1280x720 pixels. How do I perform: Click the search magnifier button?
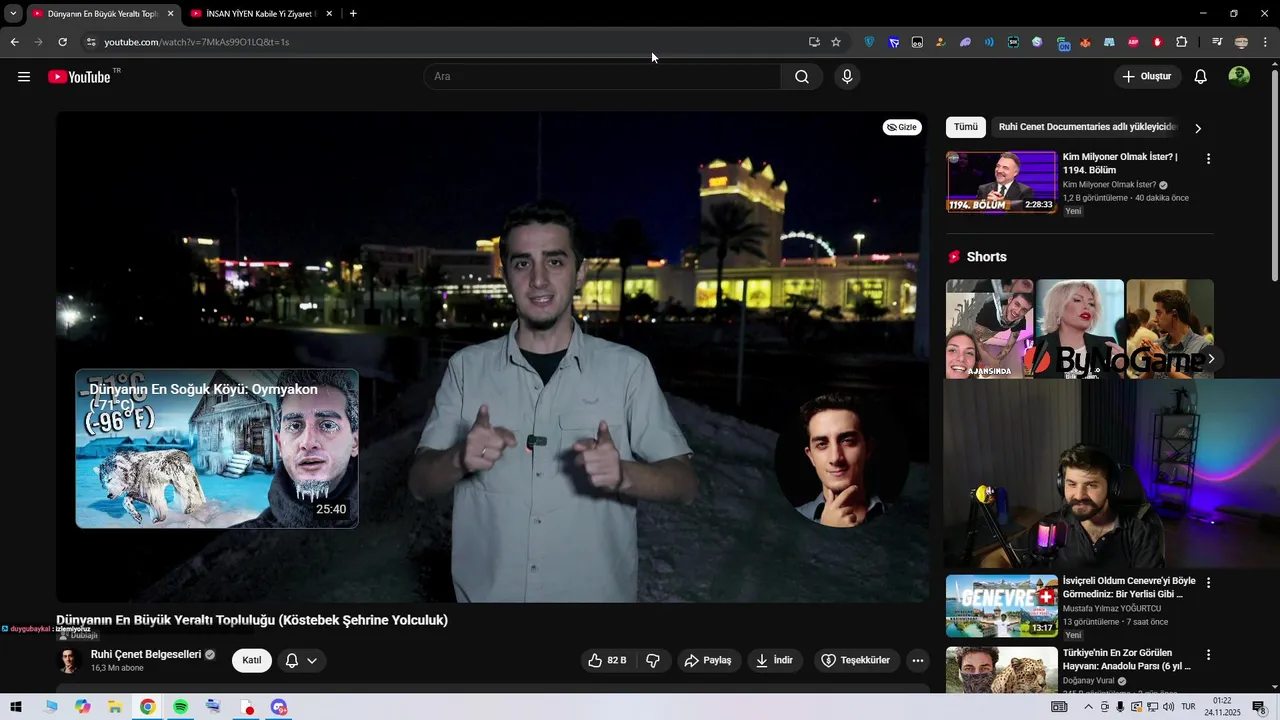(802, 77)
